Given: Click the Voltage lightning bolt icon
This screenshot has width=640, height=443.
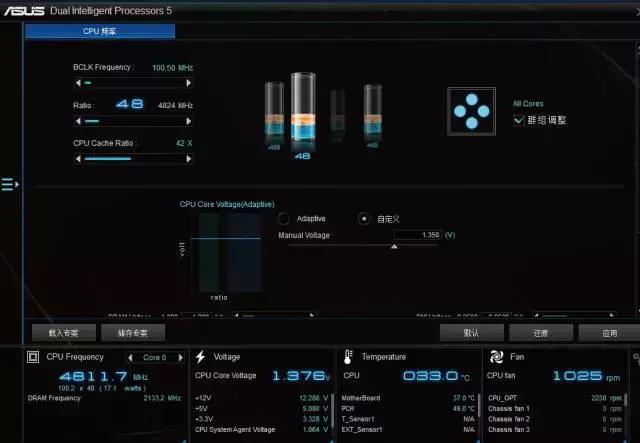Looking at the screenshot, I should [201, 356].
